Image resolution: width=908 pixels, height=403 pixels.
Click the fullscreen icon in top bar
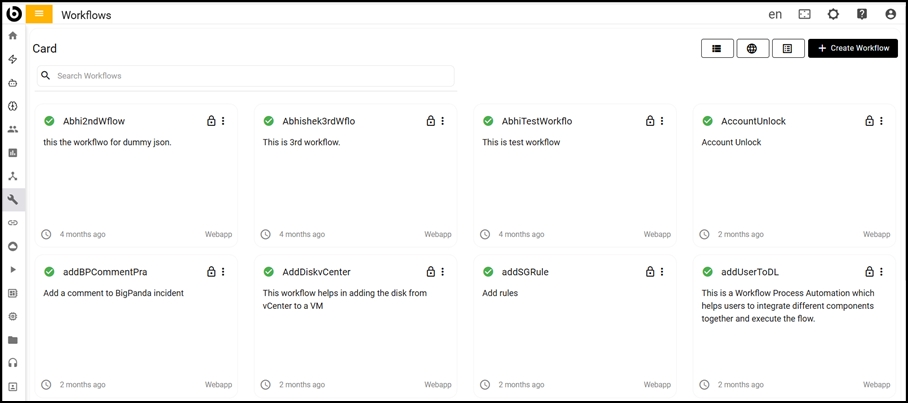(x=804, y=14)
